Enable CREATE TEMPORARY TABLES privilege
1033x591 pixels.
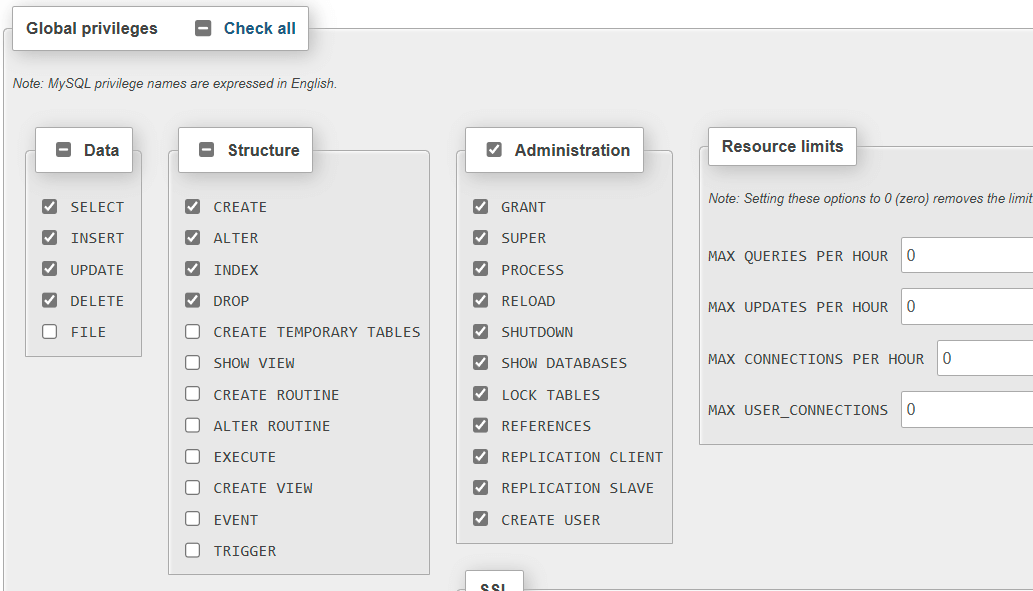pos(193,332)
